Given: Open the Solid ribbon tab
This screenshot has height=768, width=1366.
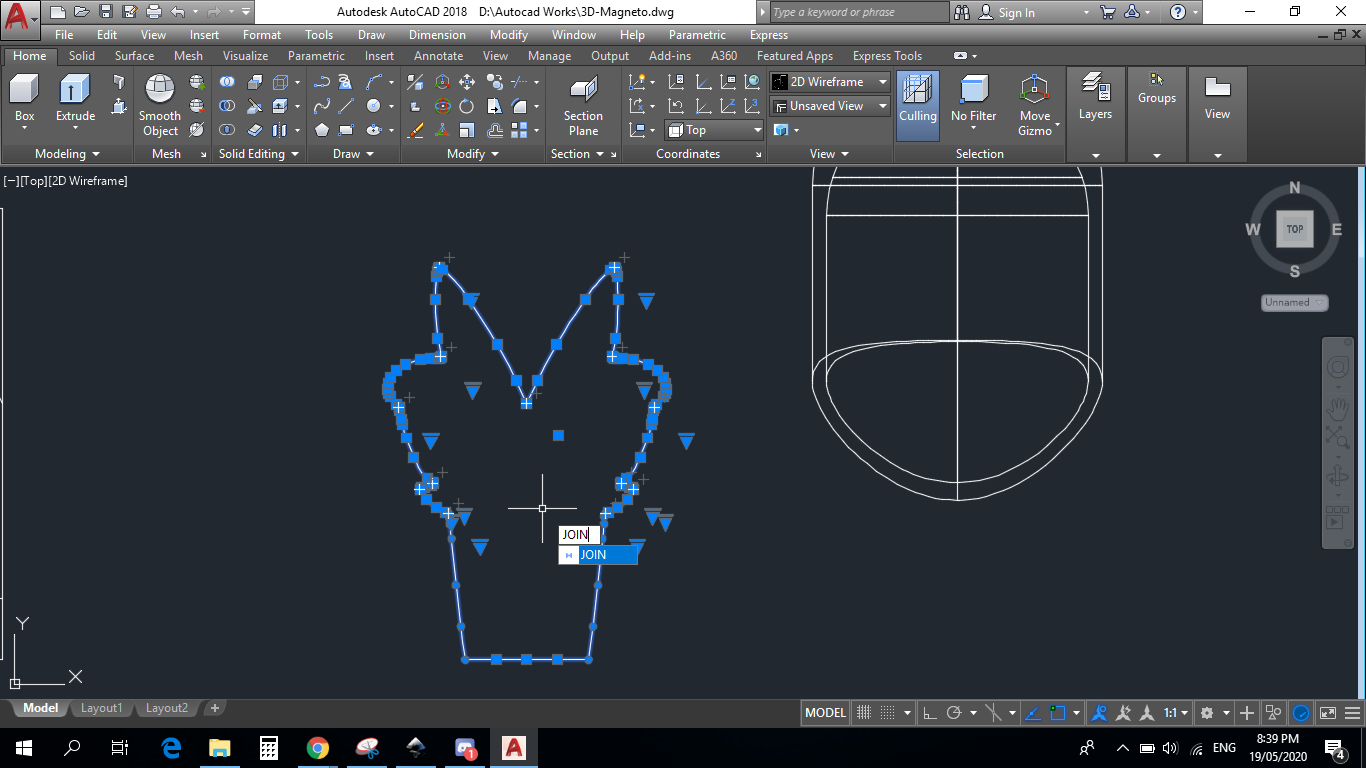Looking at the screenshot, I should click(82, 56).
